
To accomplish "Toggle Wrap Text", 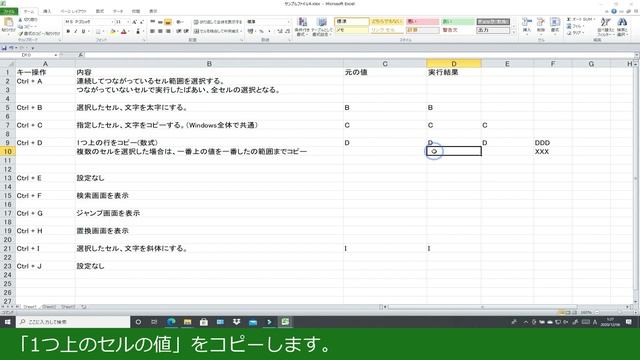I will [218, 22].
